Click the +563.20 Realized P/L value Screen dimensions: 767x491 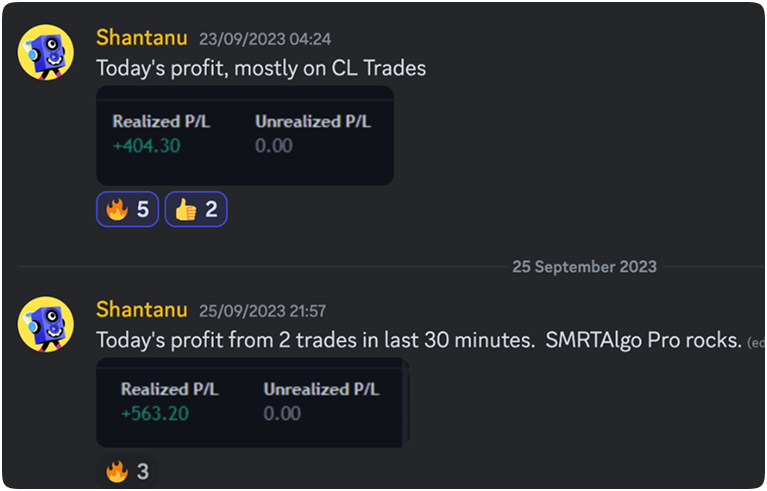155,413
